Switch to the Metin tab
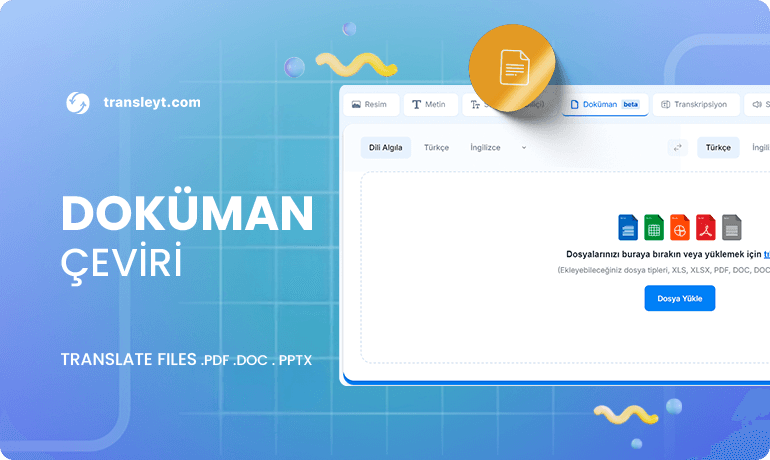770x460 pixels. pos(430,104)
